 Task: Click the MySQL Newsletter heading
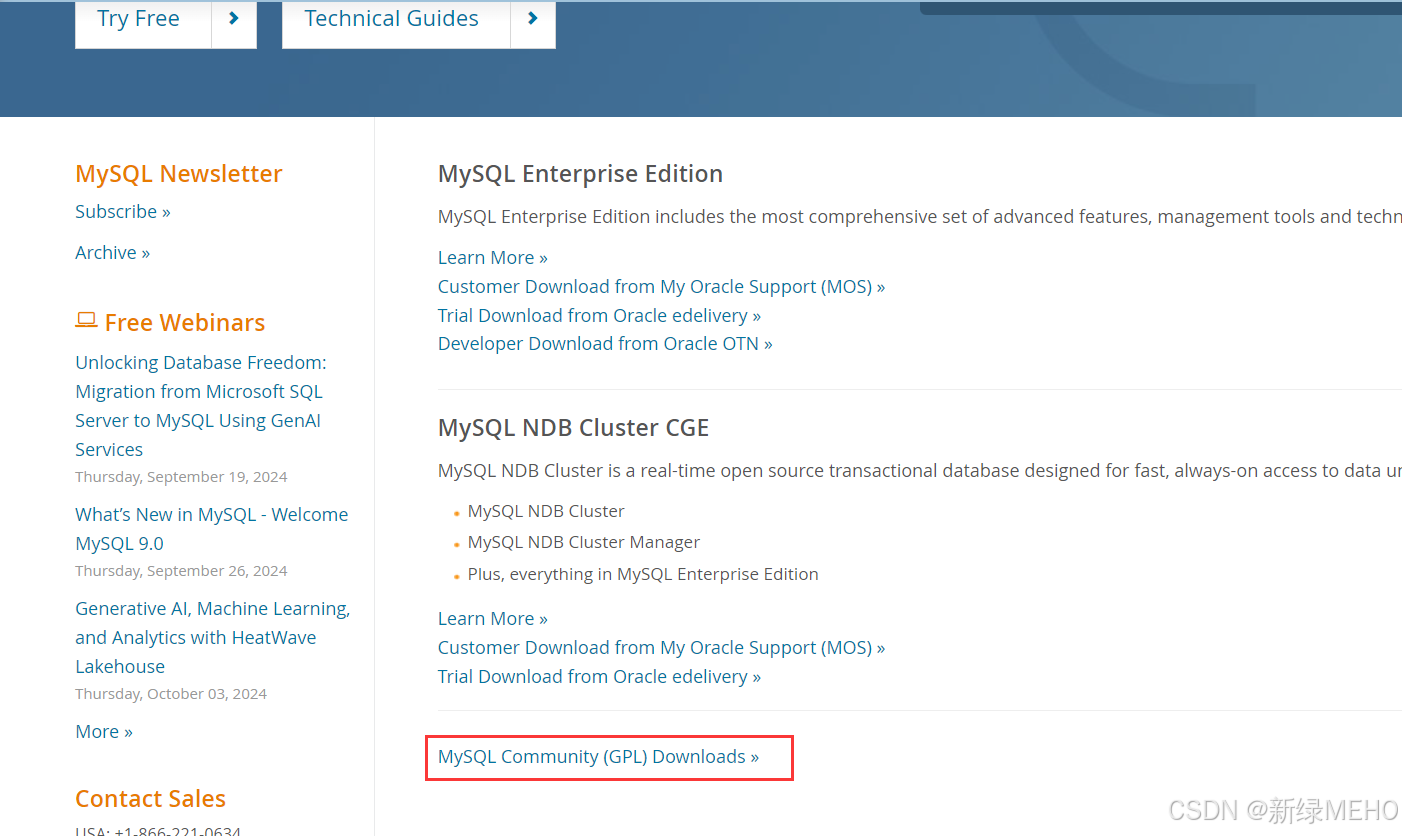(179, 174)
